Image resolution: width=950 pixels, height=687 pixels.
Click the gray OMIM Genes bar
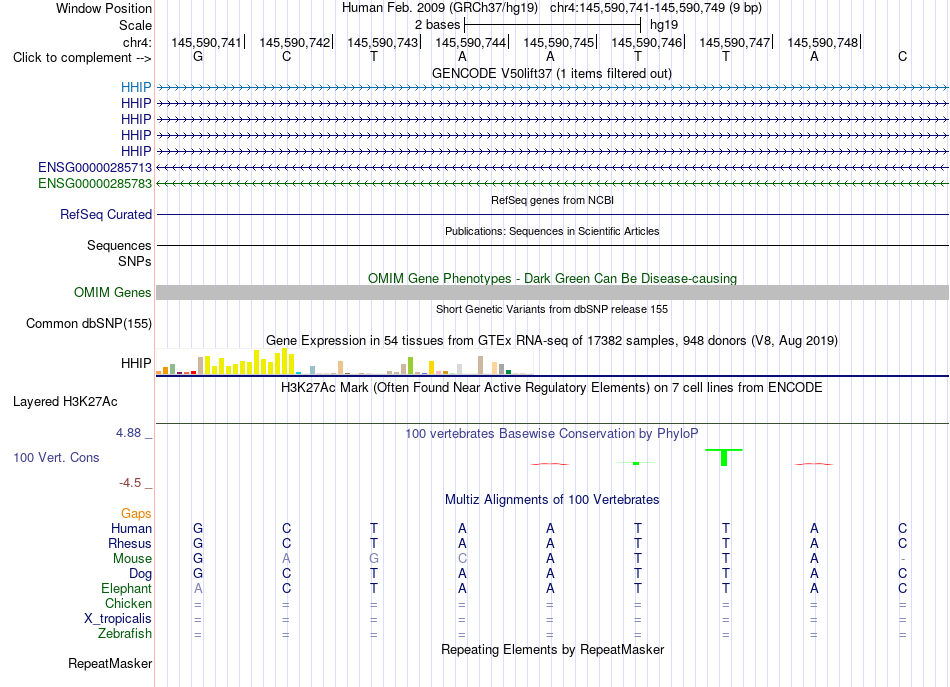[x=552, y=293]
